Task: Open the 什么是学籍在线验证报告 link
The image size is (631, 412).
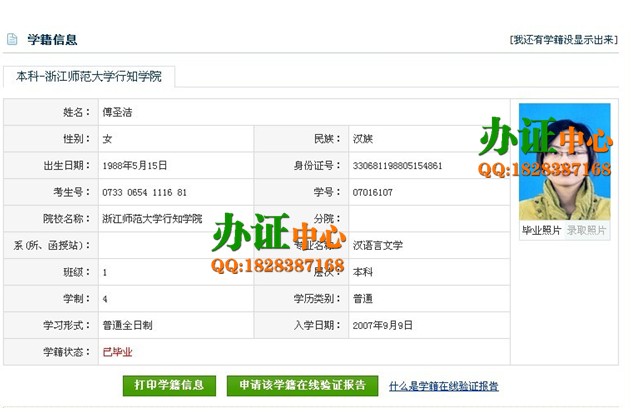Action: [443, 386]
